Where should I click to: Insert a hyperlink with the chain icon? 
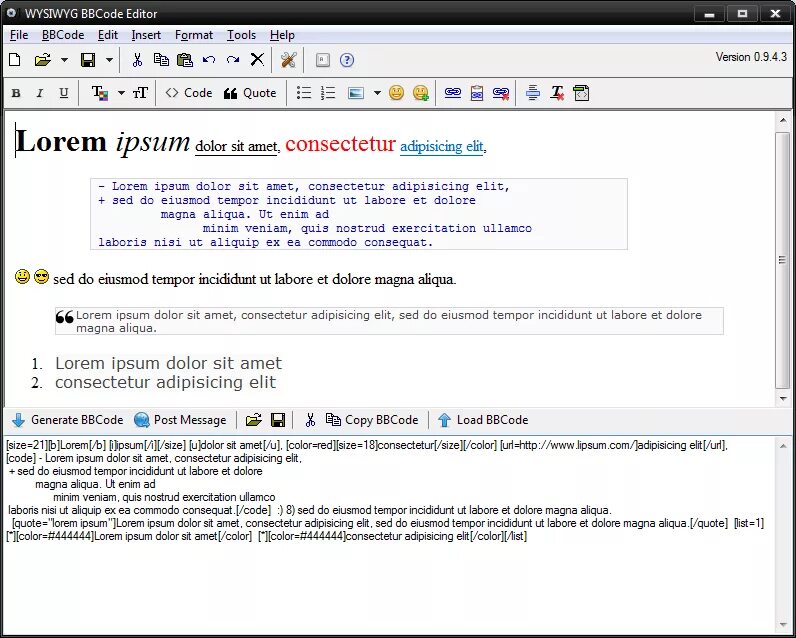(x=453, y=93)
